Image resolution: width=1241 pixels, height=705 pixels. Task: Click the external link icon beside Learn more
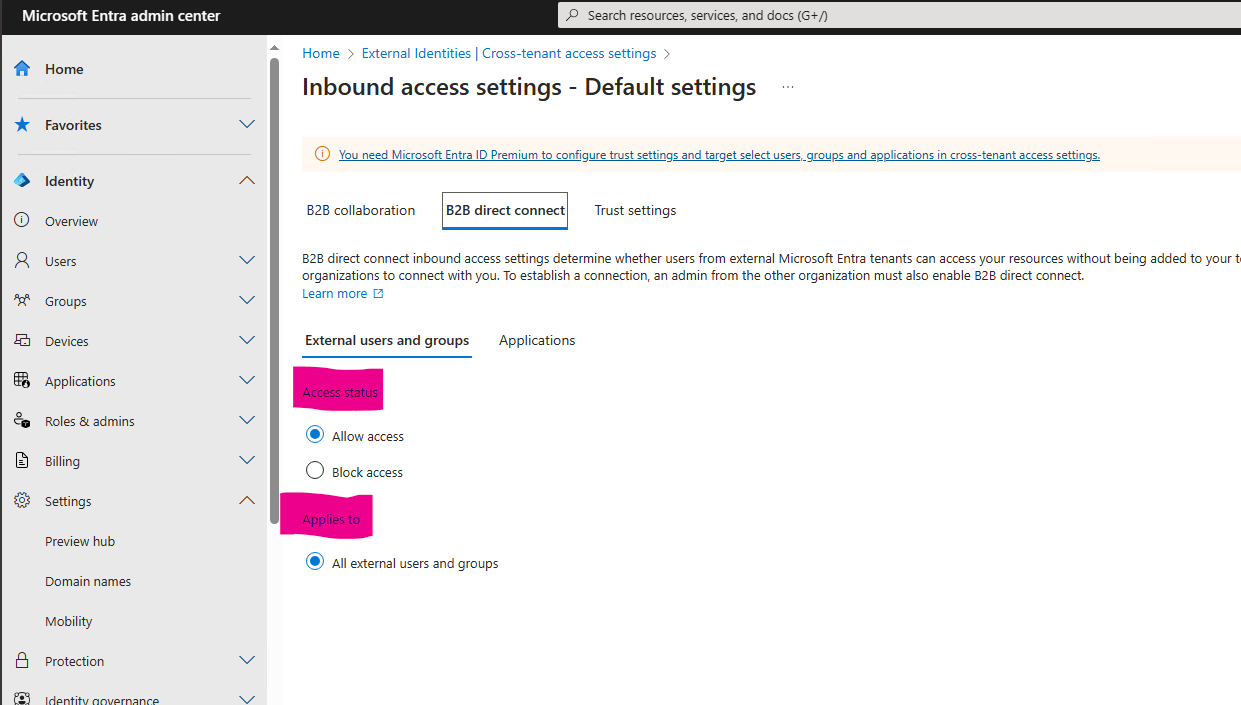pos(378,294)
